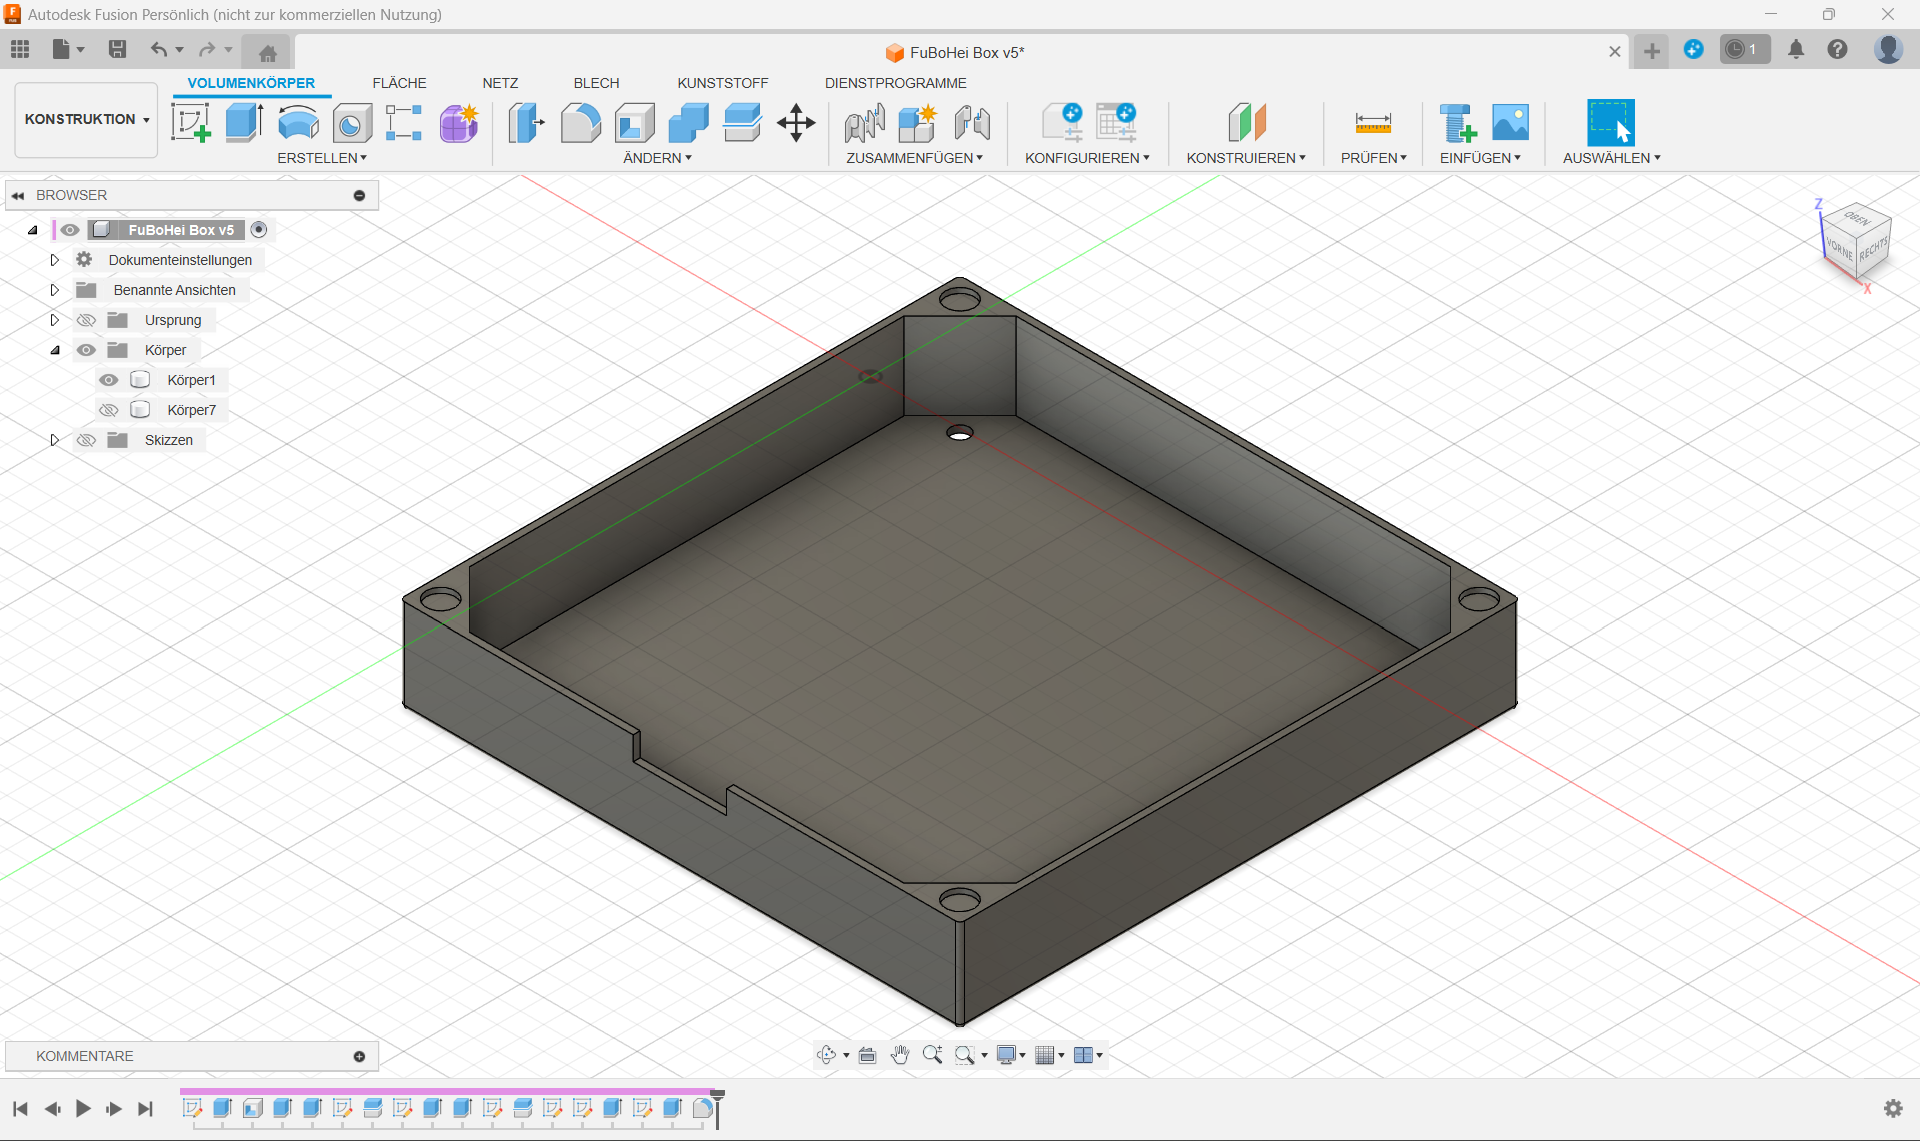Click the last fillet feature in timeline

click(703, 1108)
